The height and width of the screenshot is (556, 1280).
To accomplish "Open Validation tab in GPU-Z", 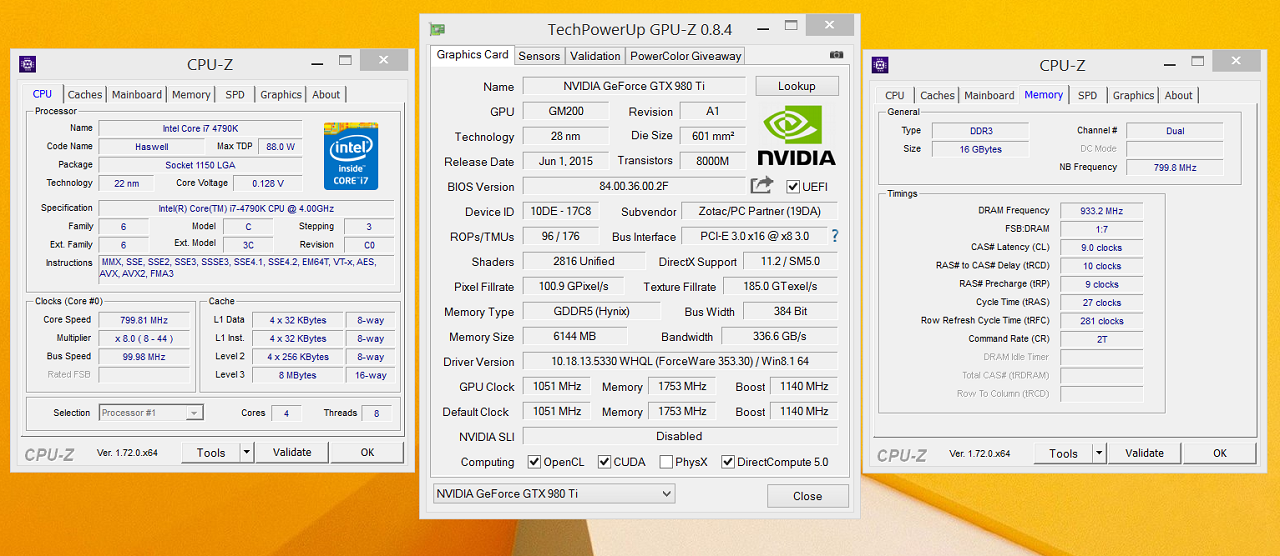I will pos(595,56).
